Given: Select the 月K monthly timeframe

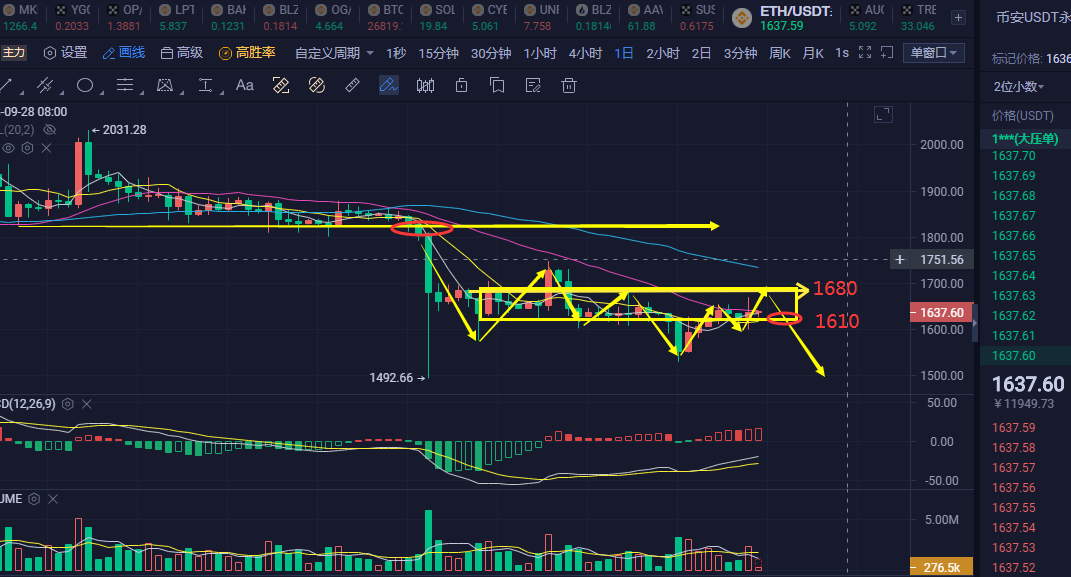Looking at the screenshot, I should point(813,53).
